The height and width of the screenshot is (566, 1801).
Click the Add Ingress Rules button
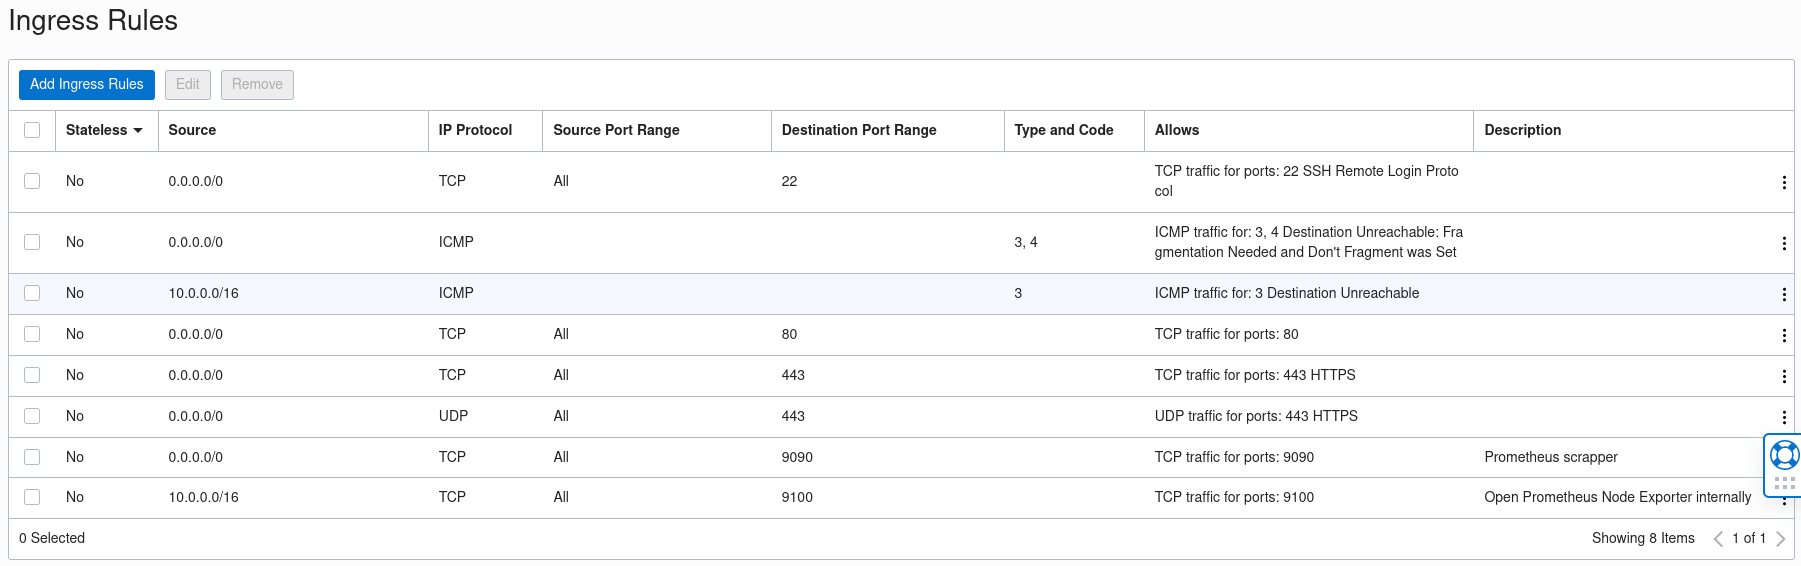coord(87,84)
